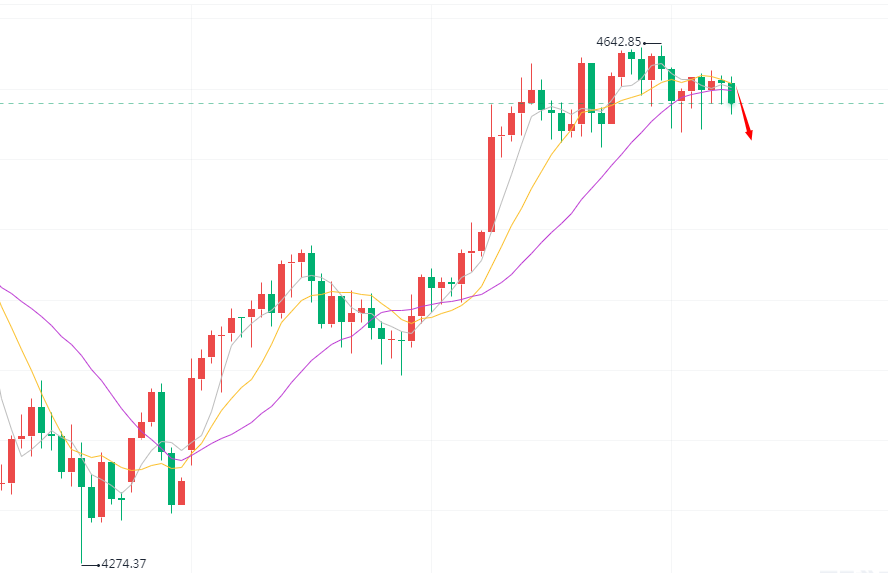Click the leader line next to 4642.85
This screenshot has width=888, height=573.
654,43
